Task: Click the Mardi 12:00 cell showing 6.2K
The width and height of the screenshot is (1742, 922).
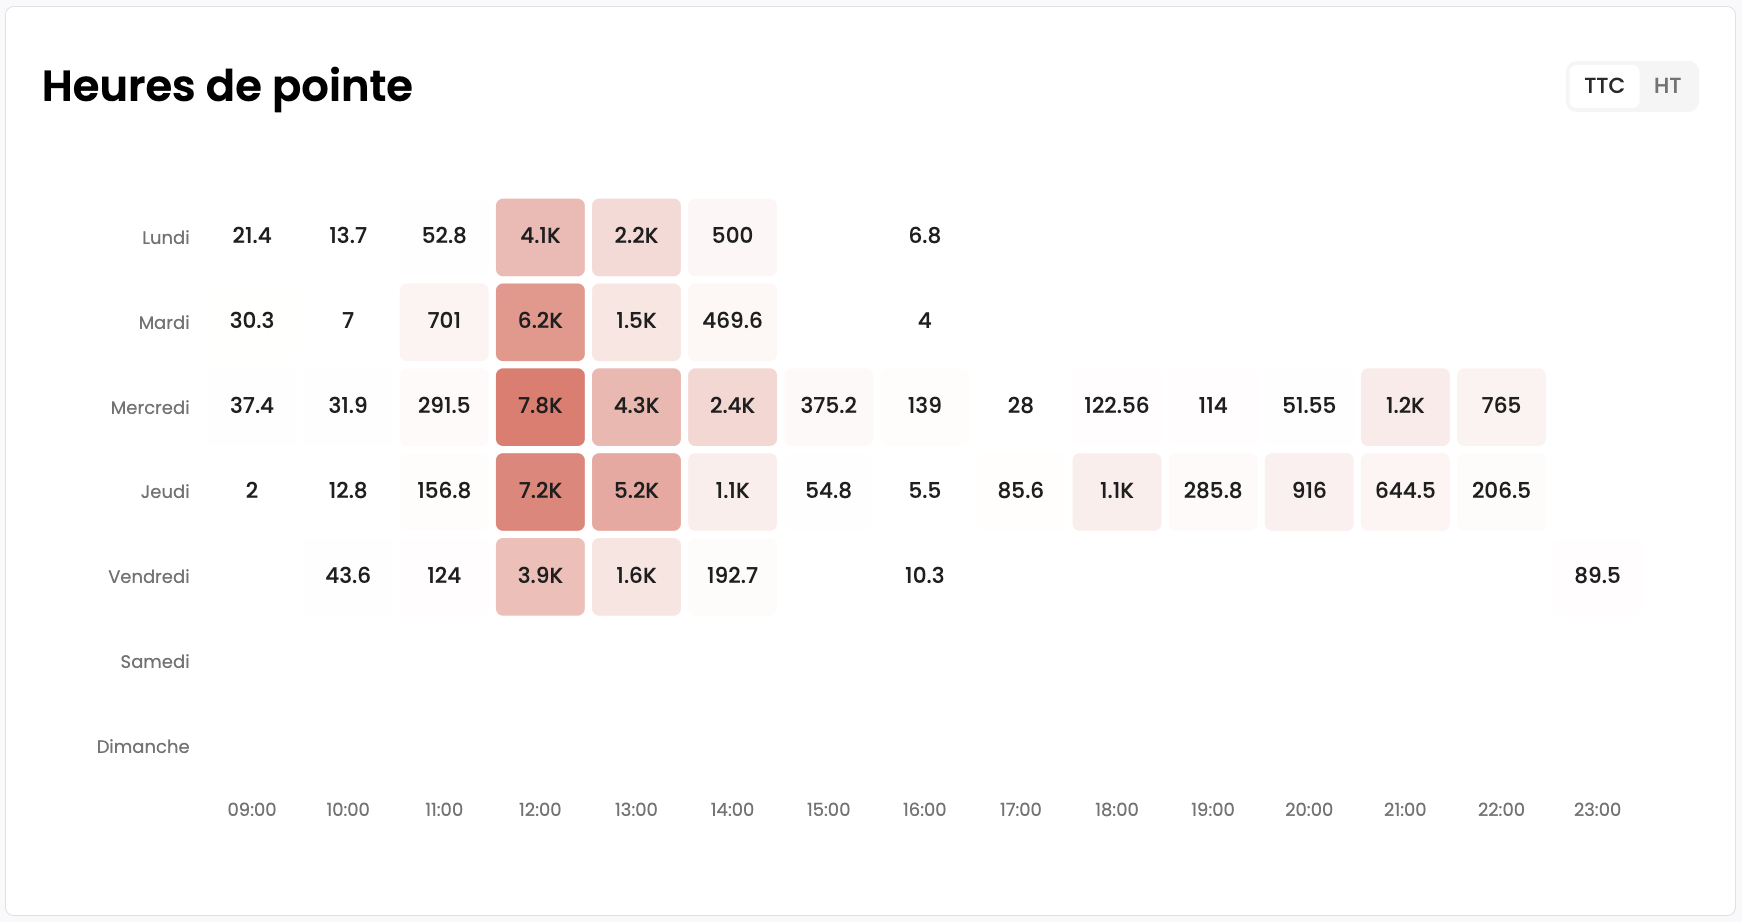Action: point(540,321)
